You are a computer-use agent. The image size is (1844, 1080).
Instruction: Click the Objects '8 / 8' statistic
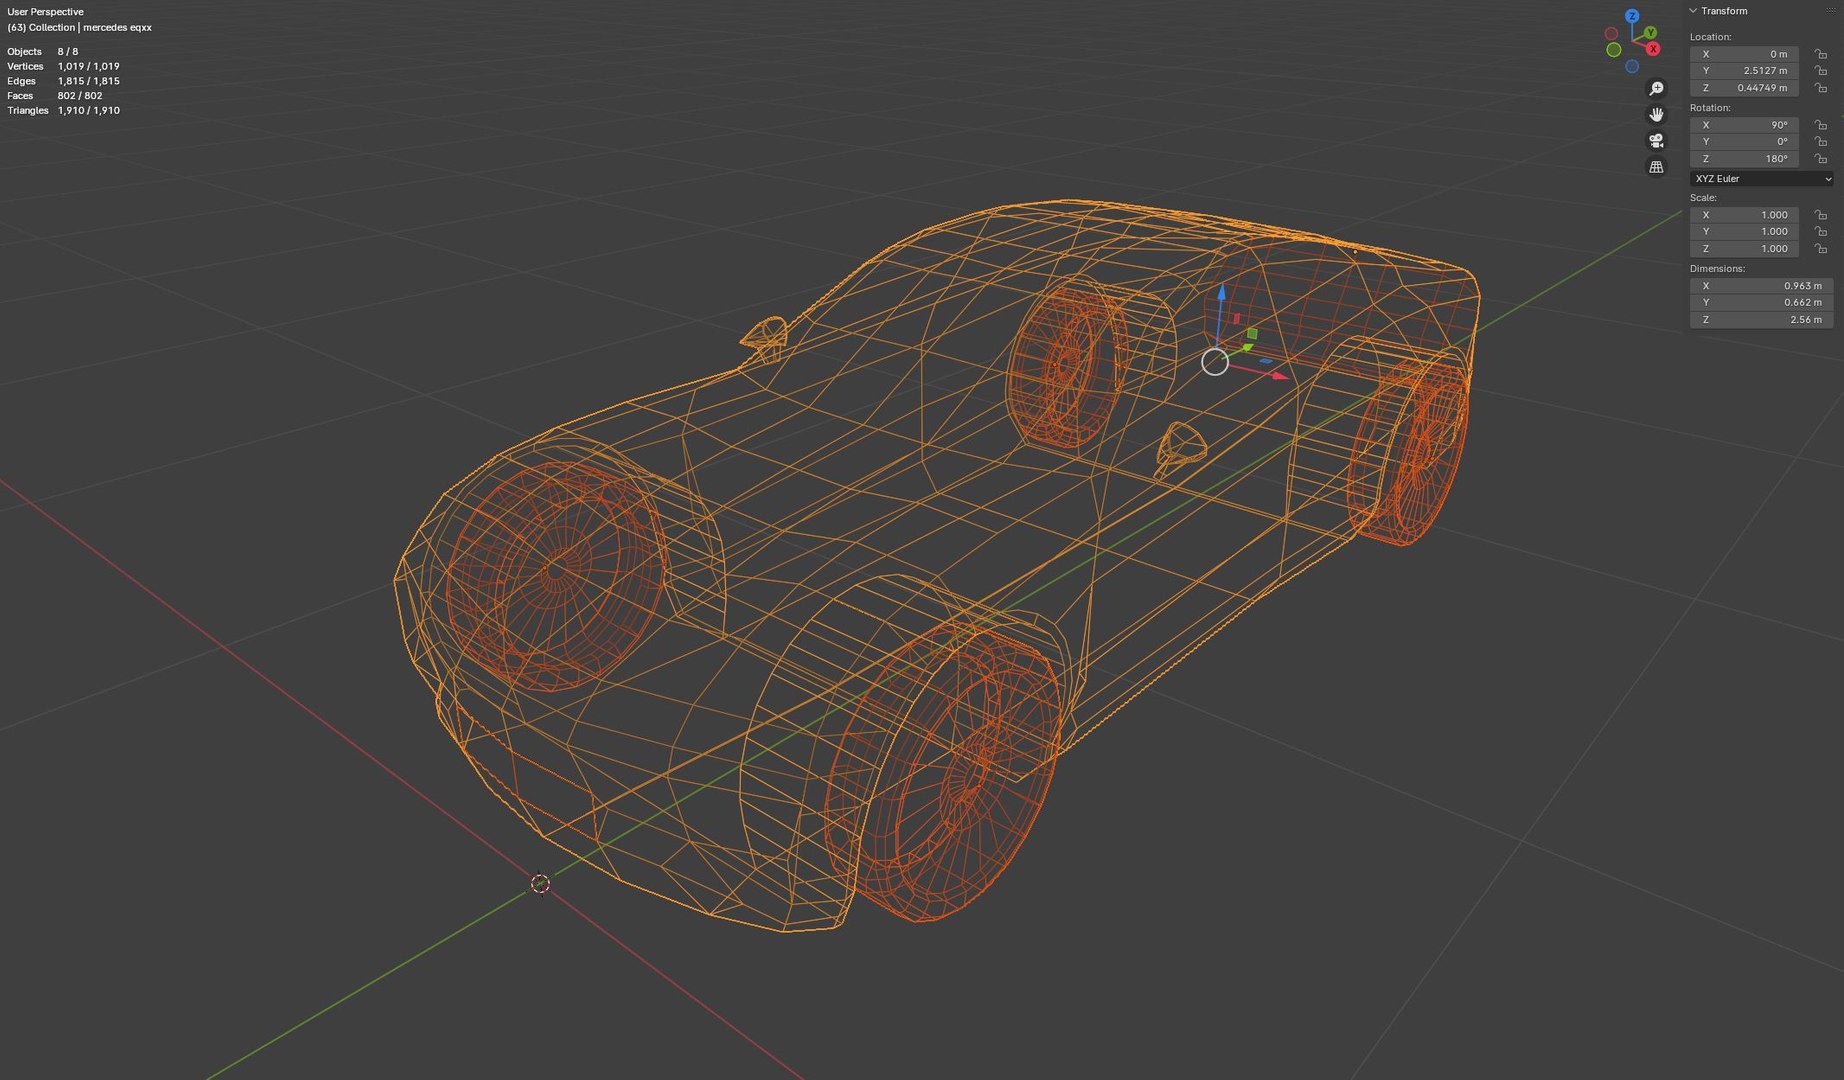point(67,52)
